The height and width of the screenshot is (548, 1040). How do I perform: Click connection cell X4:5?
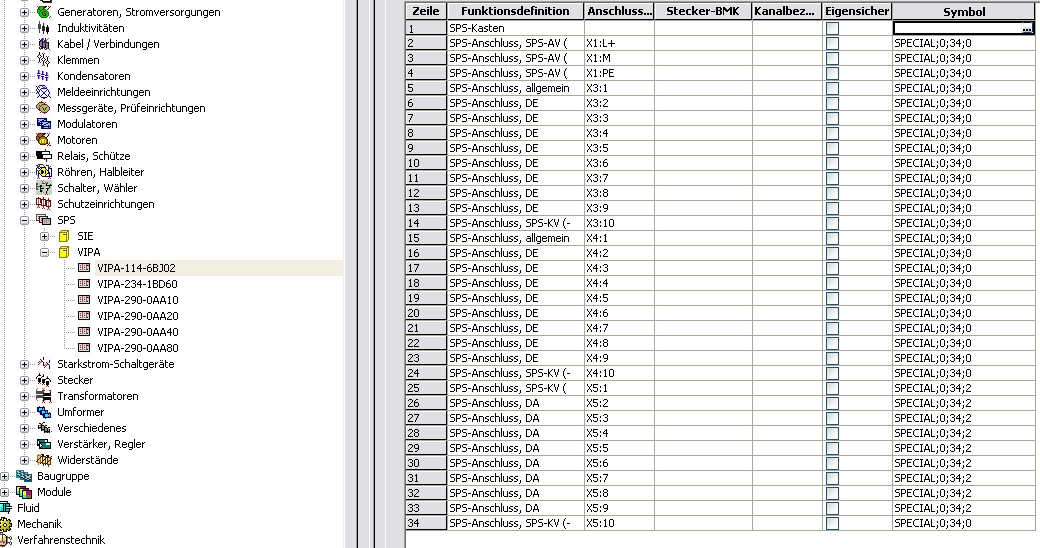coord(619,298)
